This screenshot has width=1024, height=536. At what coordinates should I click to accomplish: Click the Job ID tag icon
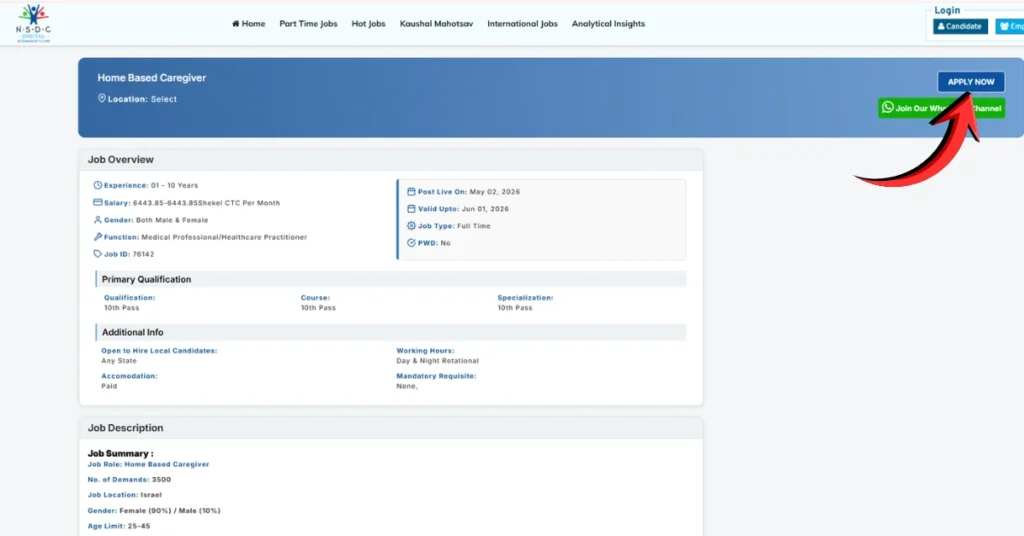(x=97, y=254)
